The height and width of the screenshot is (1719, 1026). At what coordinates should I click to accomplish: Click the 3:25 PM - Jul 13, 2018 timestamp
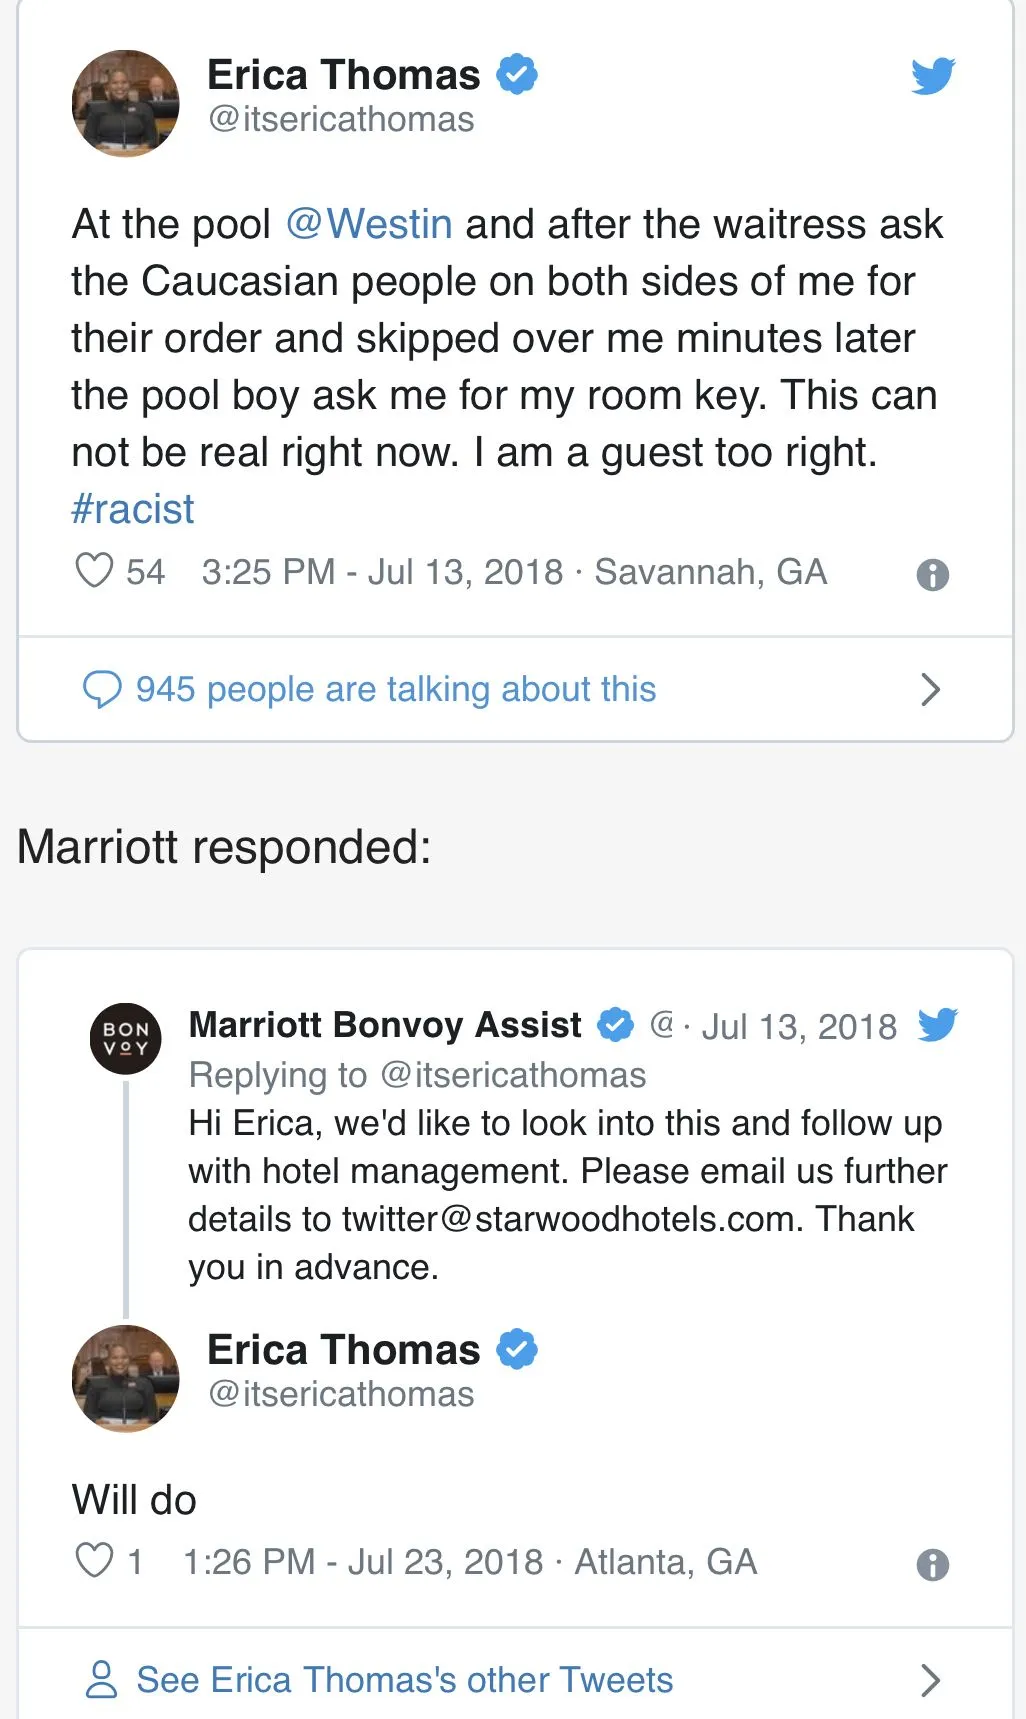click(382, 572)
